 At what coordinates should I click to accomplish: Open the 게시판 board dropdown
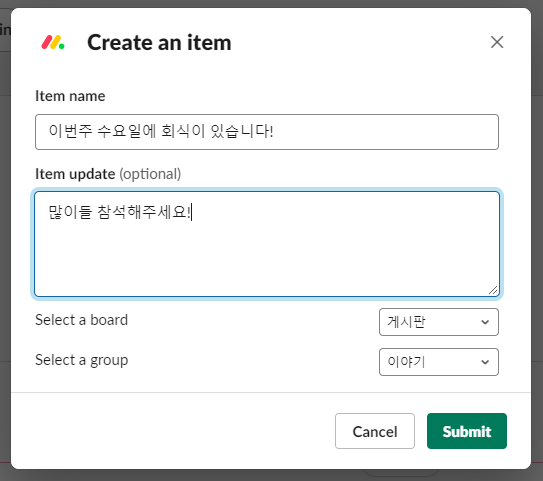[x=439, y=322]
